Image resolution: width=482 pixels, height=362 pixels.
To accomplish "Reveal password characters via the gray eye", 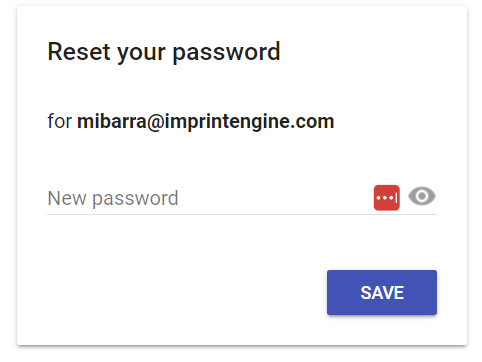I will click(x=422, y=196).
